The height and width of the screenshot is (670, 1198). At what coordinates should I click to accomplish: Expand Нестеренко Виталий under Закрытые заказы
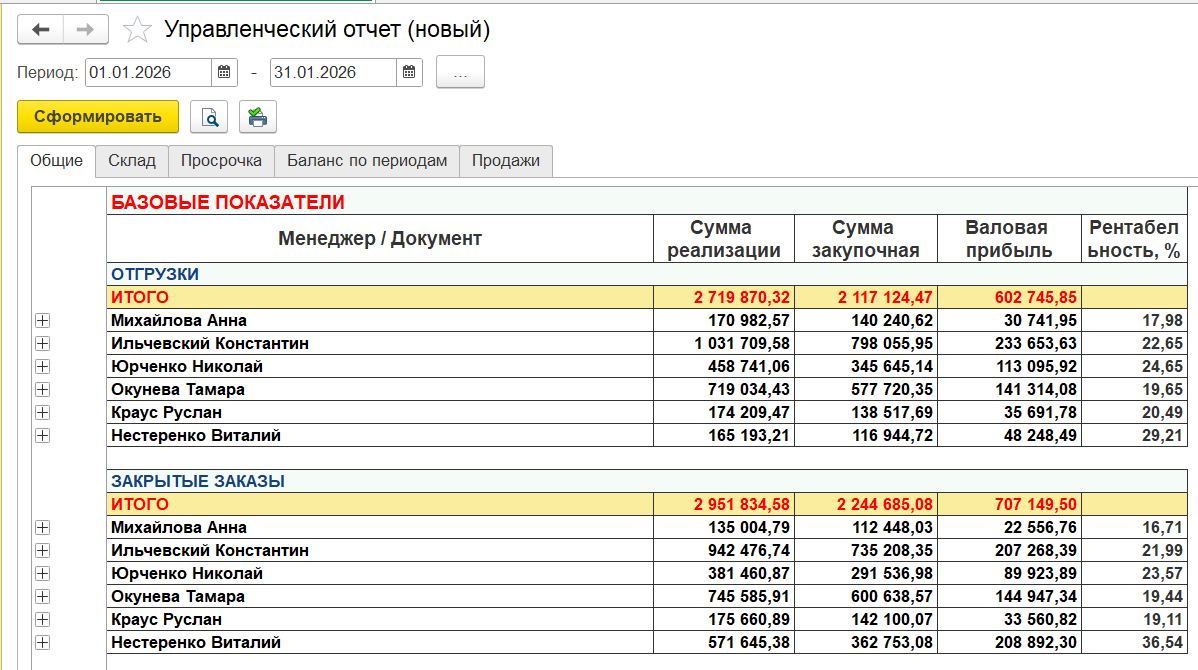coord(43,642)
